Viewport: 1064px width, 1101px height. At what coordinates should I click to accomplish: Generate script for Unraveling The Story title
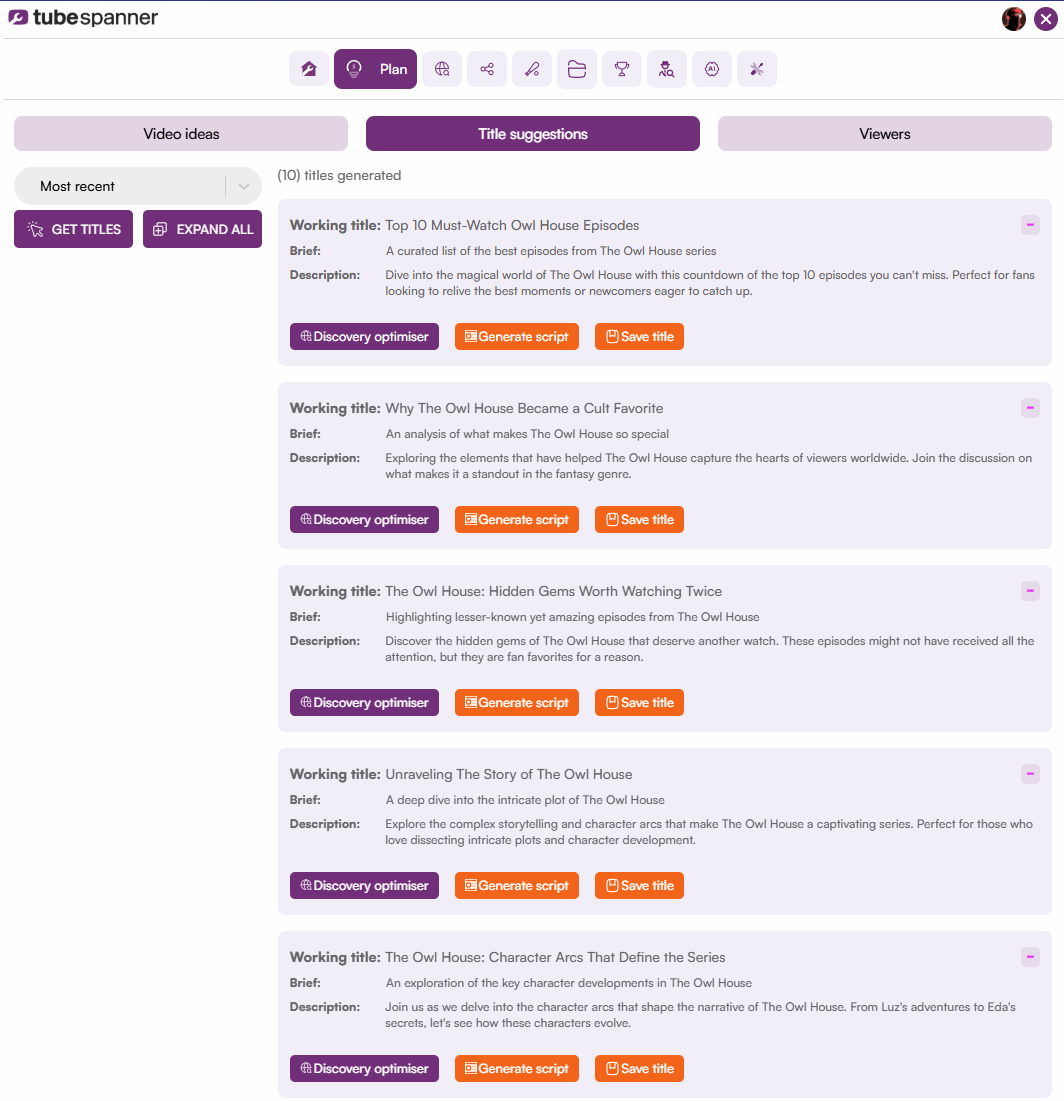(517, 885)
